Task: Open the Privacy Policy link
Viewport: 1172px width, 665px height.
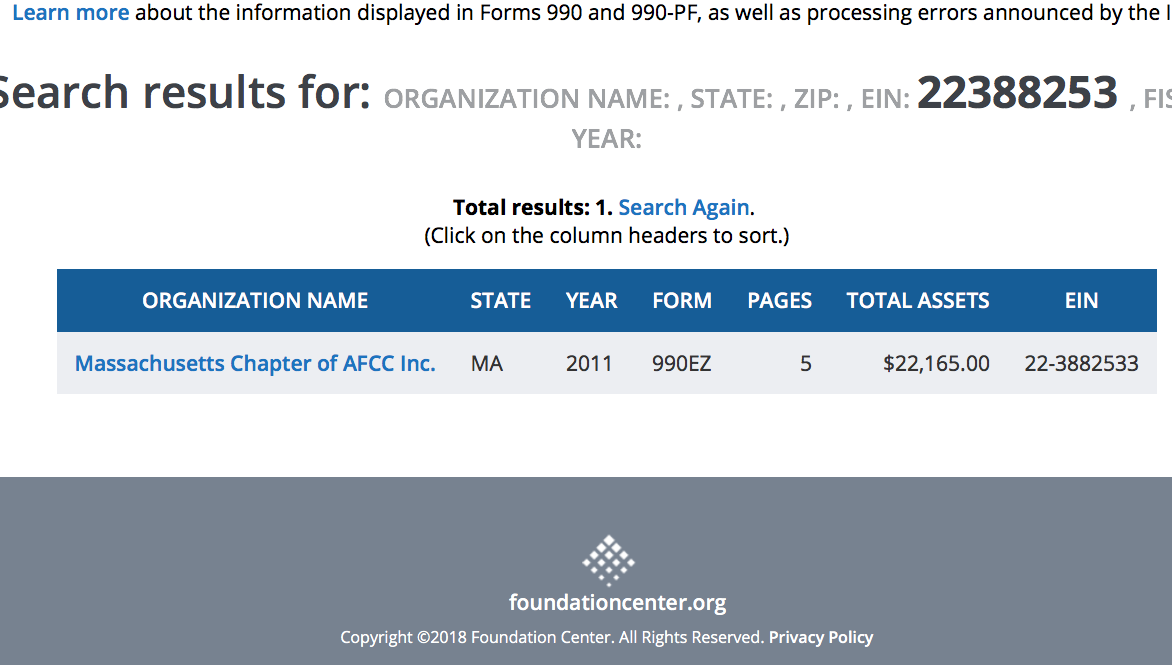Action: click(820, 637)
